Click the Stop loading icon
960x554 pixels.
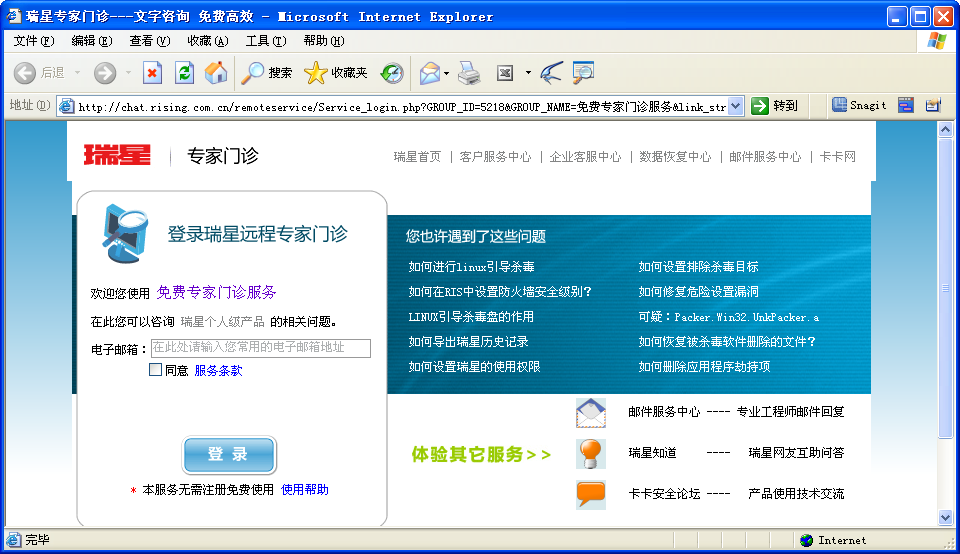[x=152, y=73]
